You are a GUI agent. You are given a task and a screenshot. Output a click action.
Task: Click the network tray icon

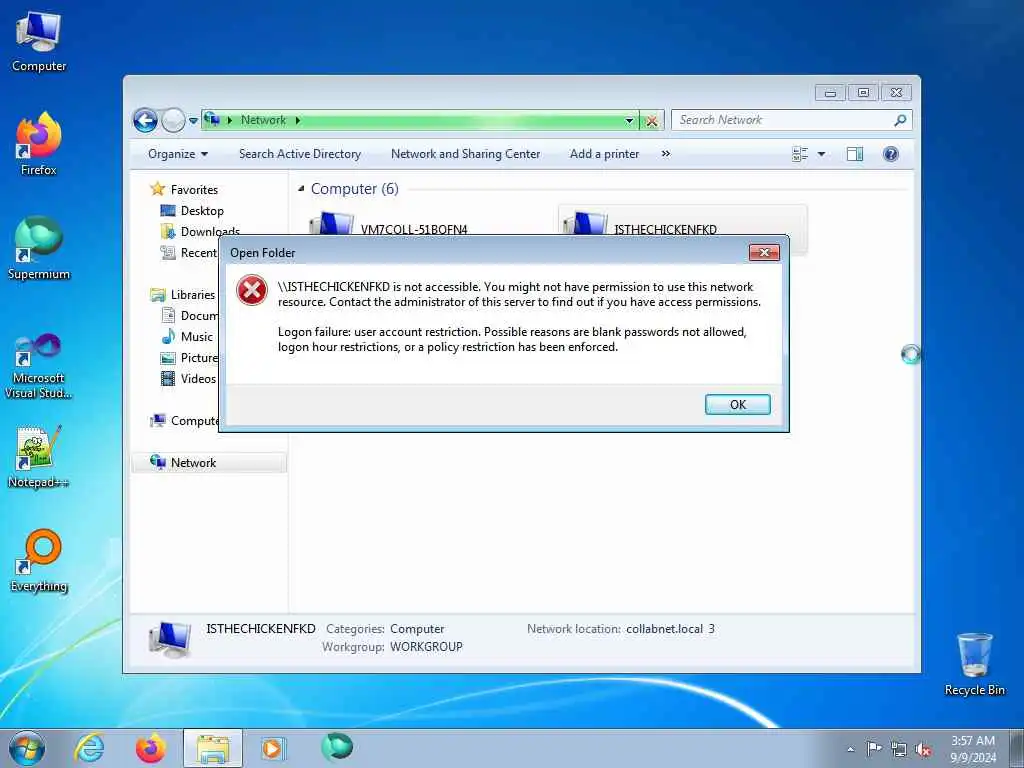click(899, 750)
